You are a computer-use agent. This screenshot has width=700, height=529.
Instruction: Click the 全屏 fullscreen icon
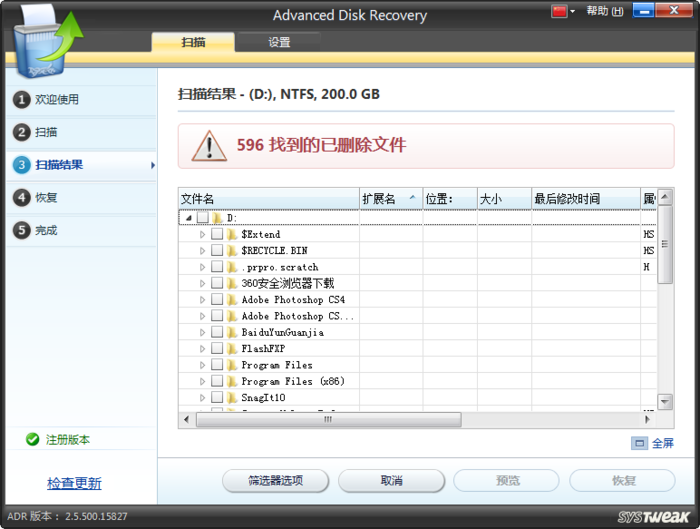[639, 443]
